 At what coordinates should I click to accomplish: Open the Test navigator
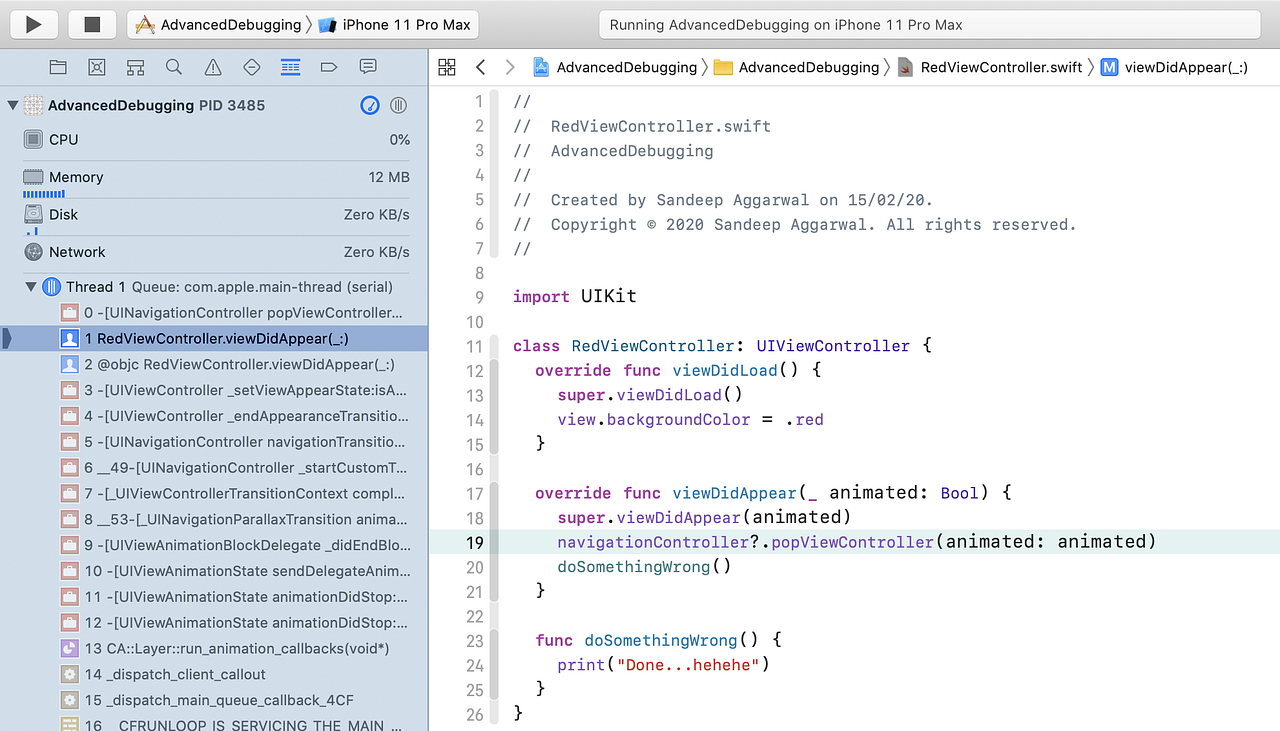(251, 67)
